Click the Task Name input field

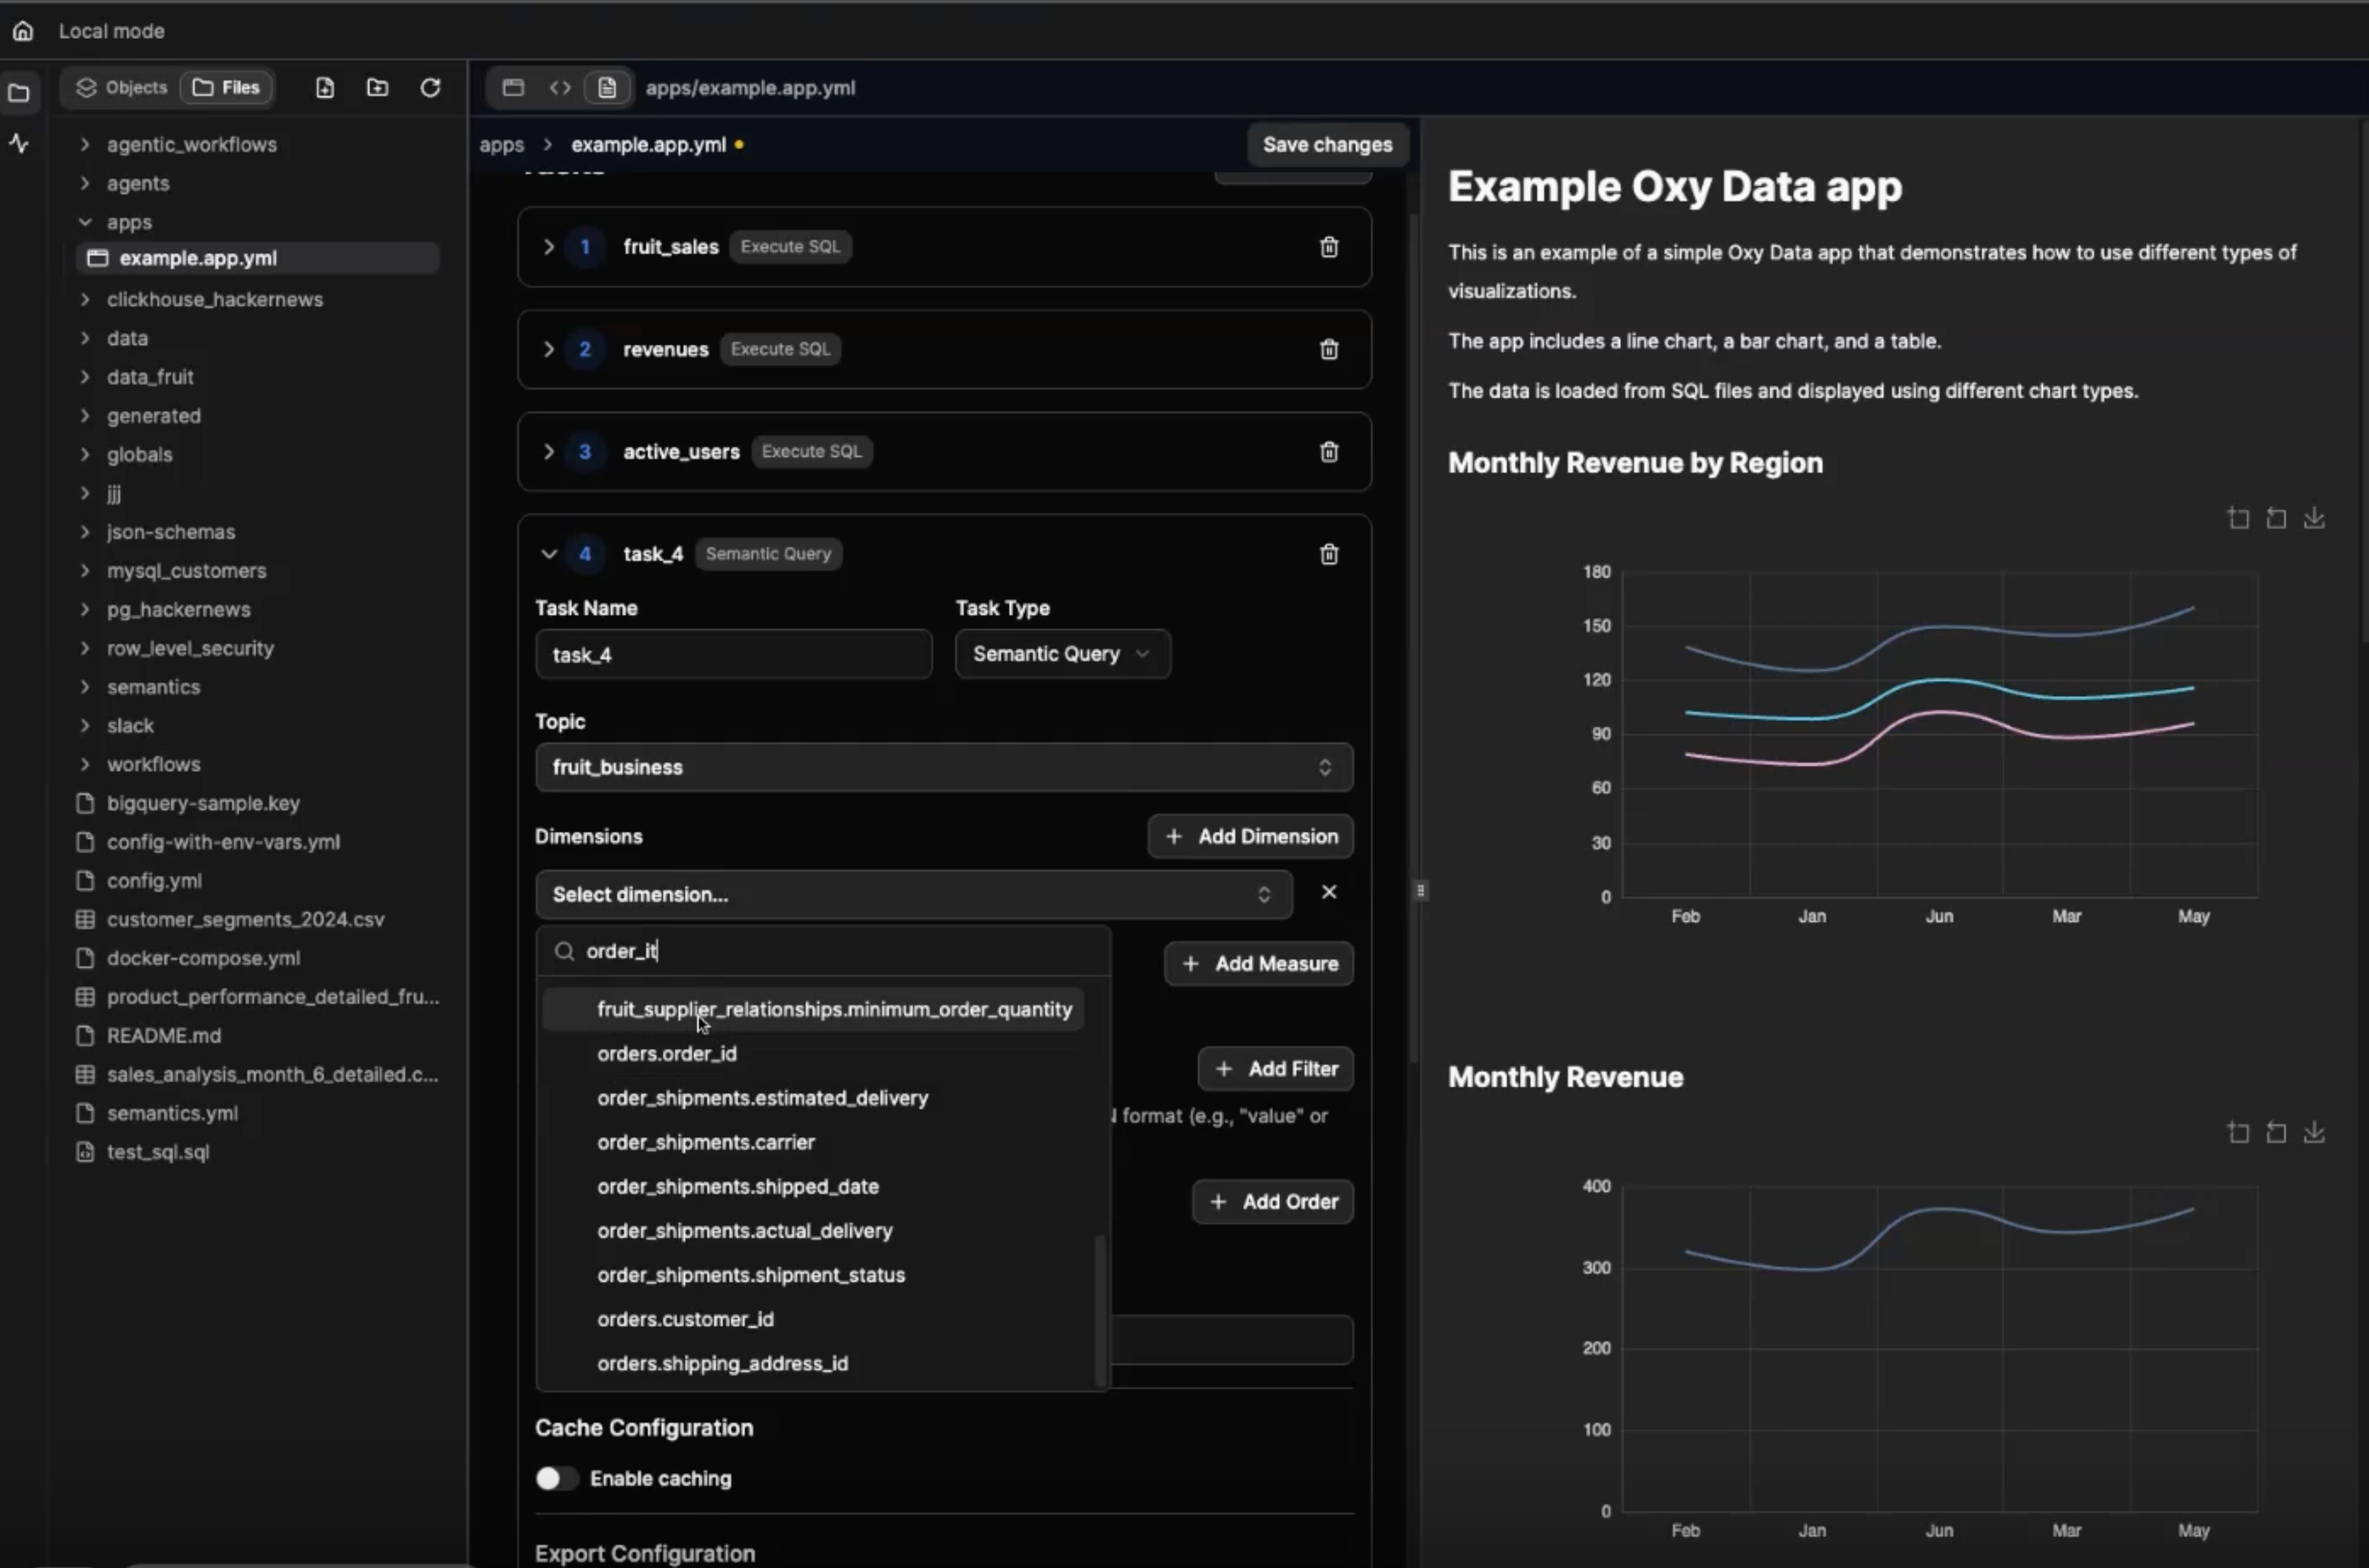(733, 655)
